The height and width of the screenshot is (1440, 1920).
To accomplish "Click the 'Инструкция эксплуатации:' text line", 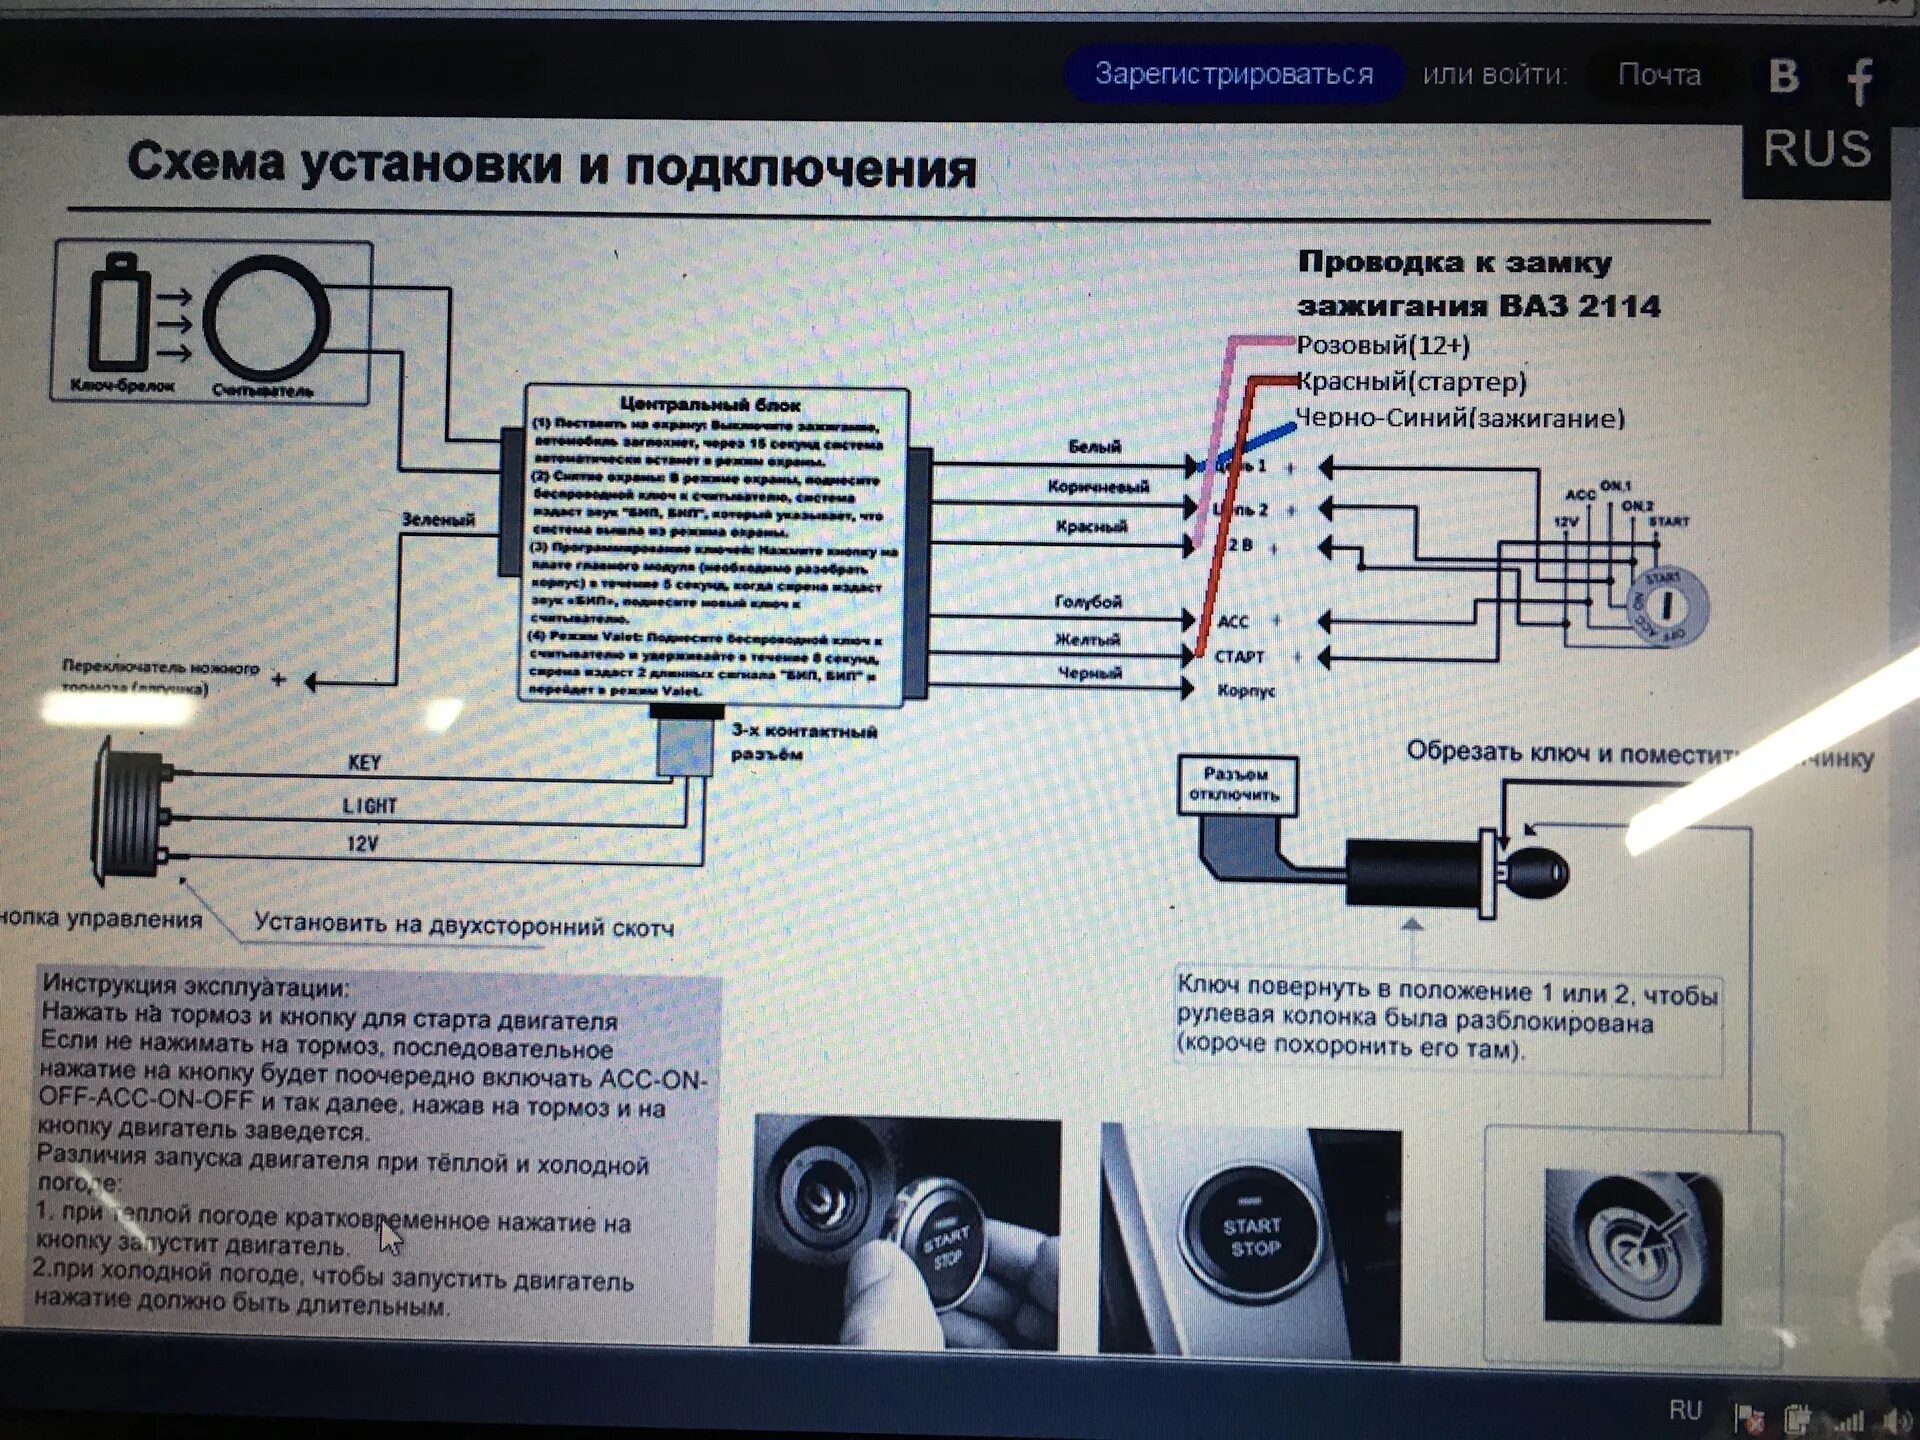I will (196, 986).
